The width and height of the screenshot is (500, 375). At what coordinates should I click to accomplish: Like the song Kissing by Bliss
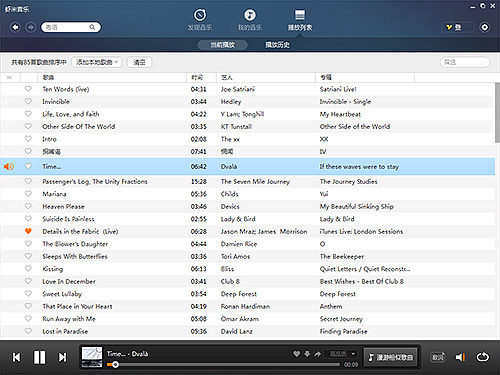tap(28, 268)
